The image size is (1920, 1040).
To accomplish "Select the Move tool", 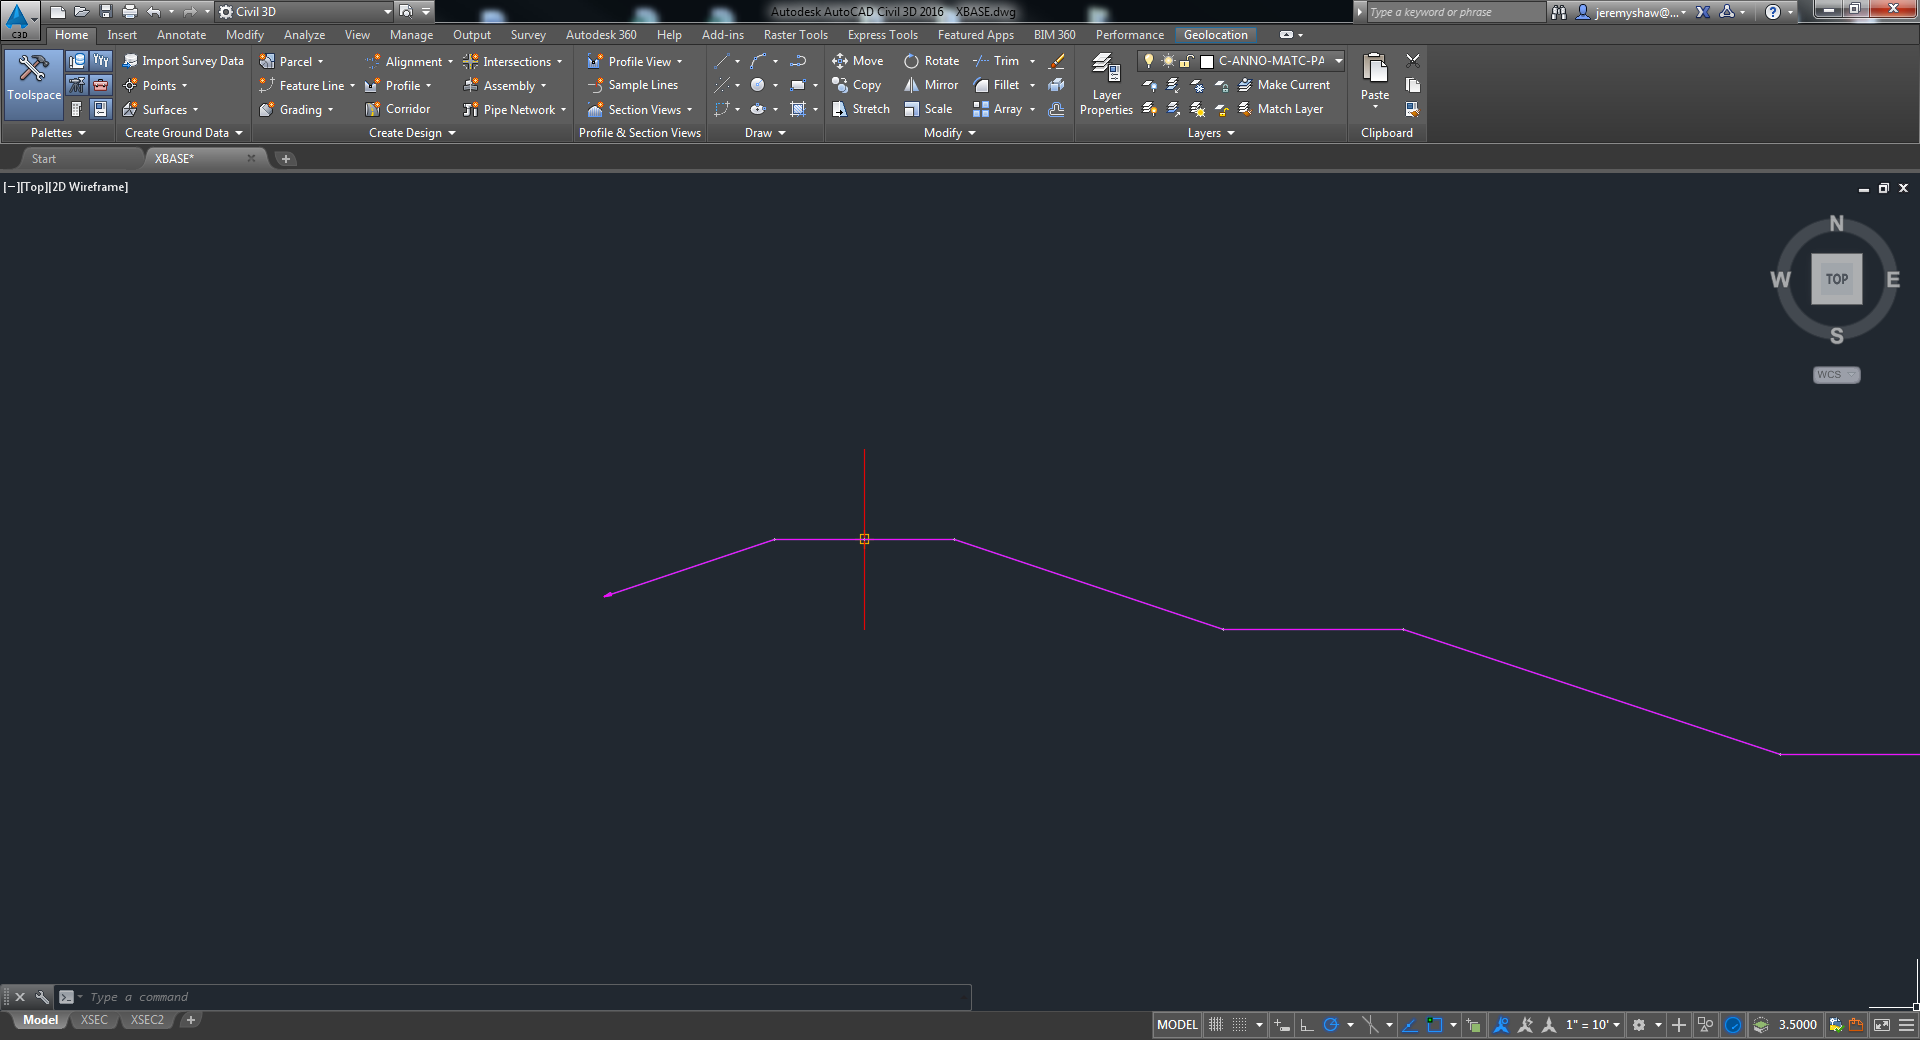I will click(858, 61).
